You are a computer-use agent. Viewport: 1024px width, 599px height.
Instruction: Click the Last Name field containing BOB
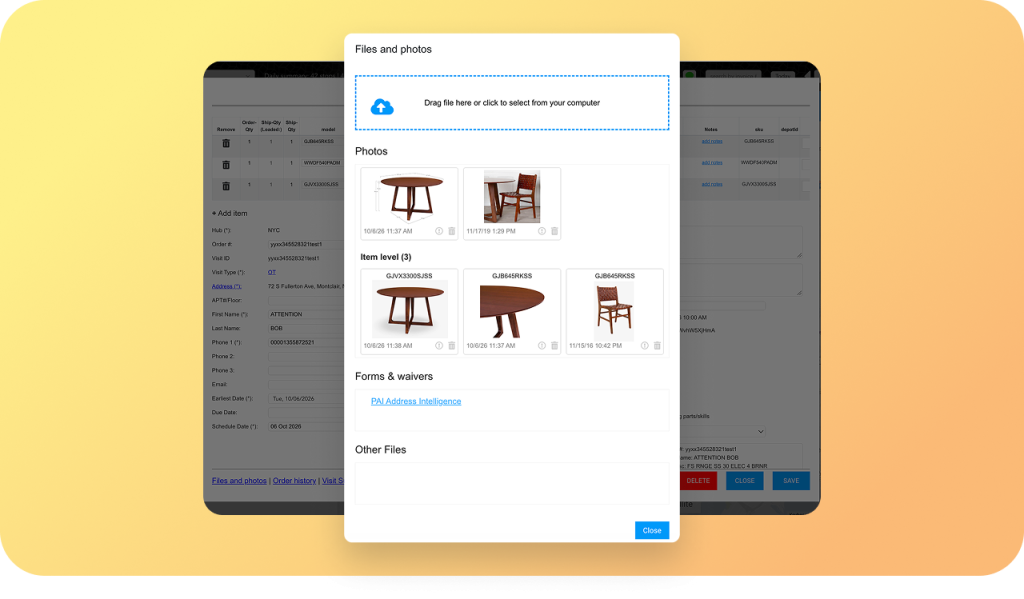pos(306,329)
